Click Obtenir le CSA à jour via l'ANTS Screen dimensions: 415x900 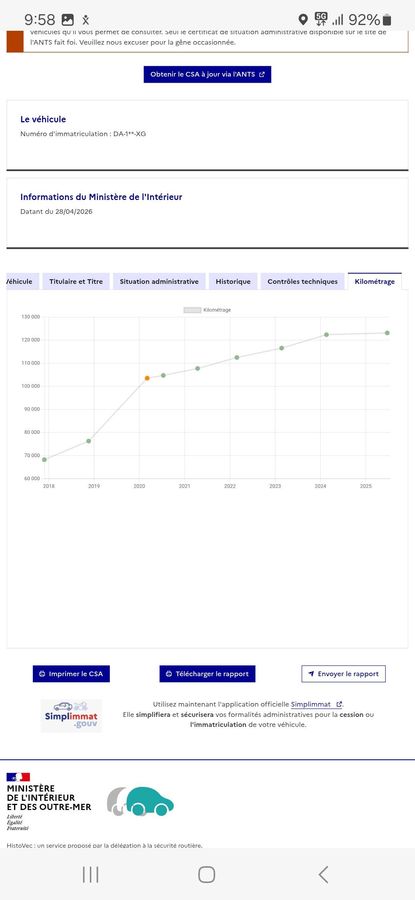[207, 75]
